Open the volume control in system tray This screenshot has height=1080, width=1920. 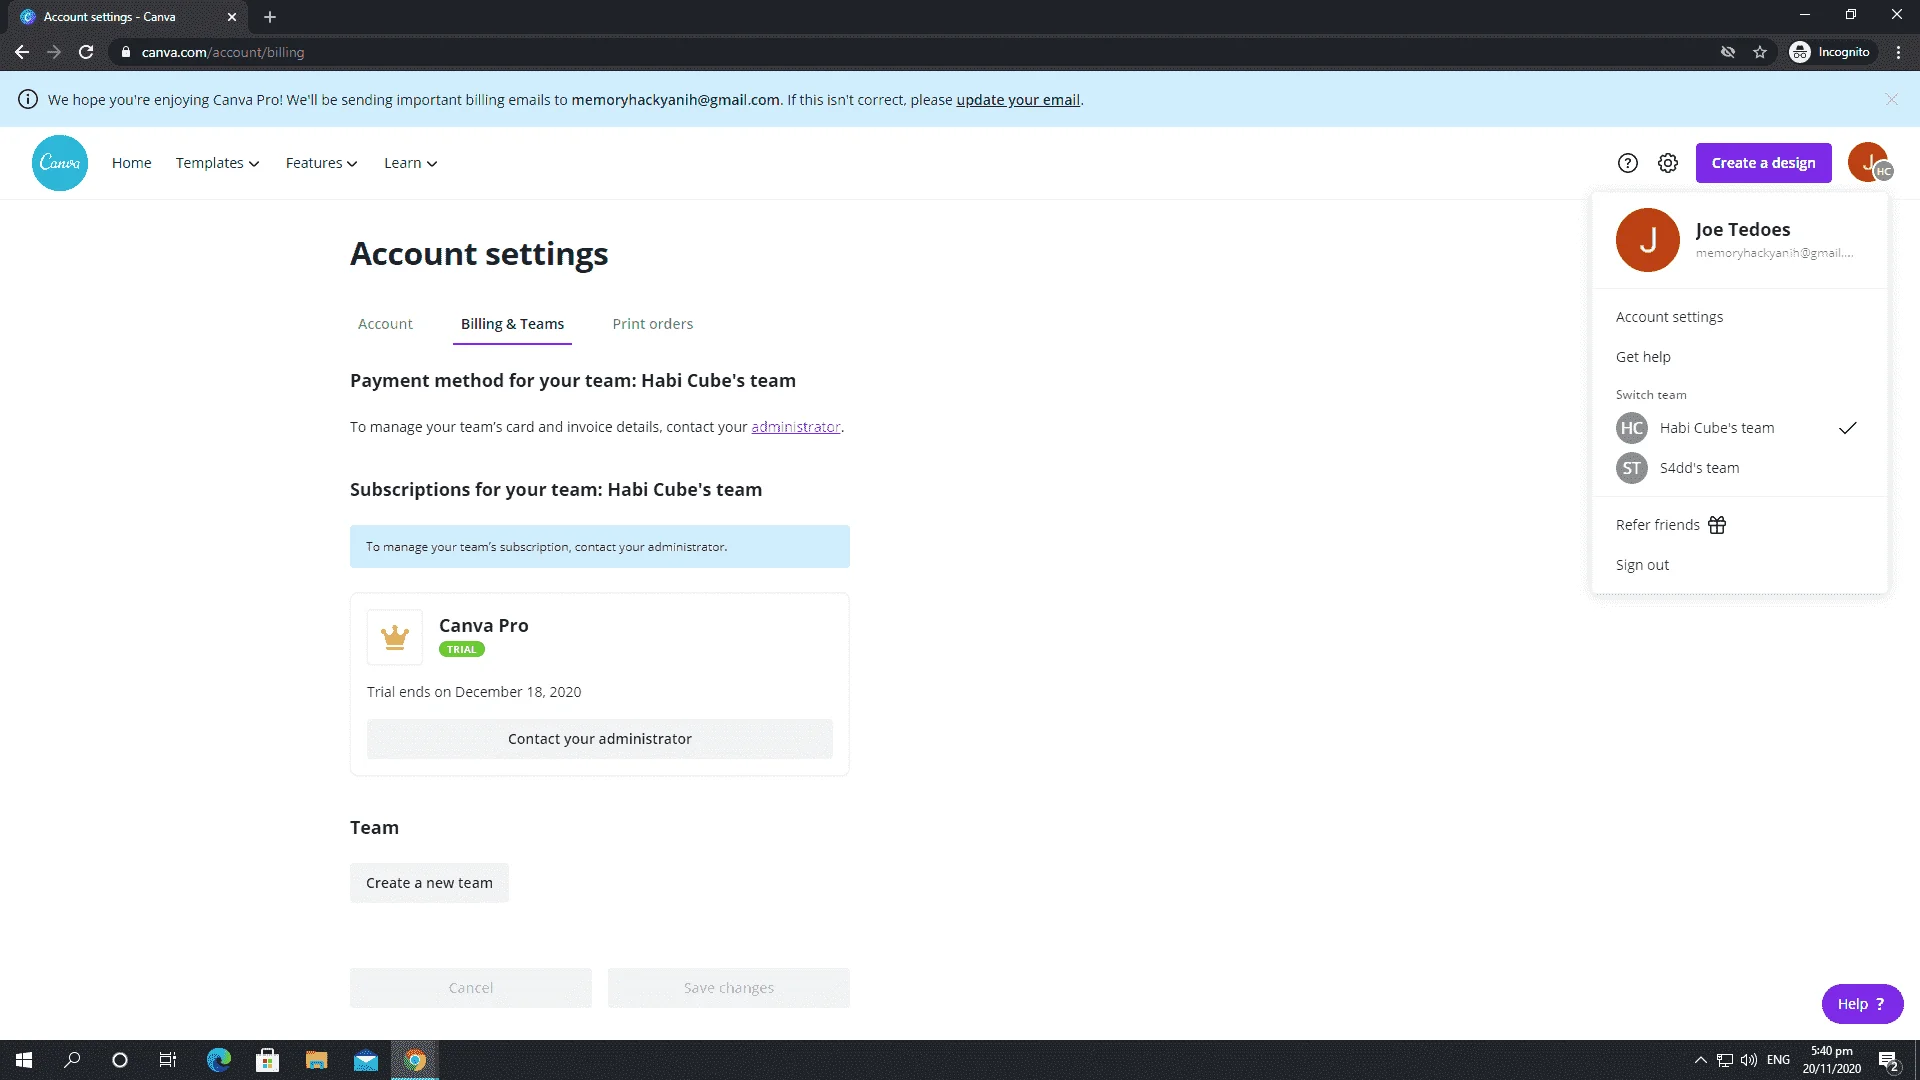tap(1749, 1060)
